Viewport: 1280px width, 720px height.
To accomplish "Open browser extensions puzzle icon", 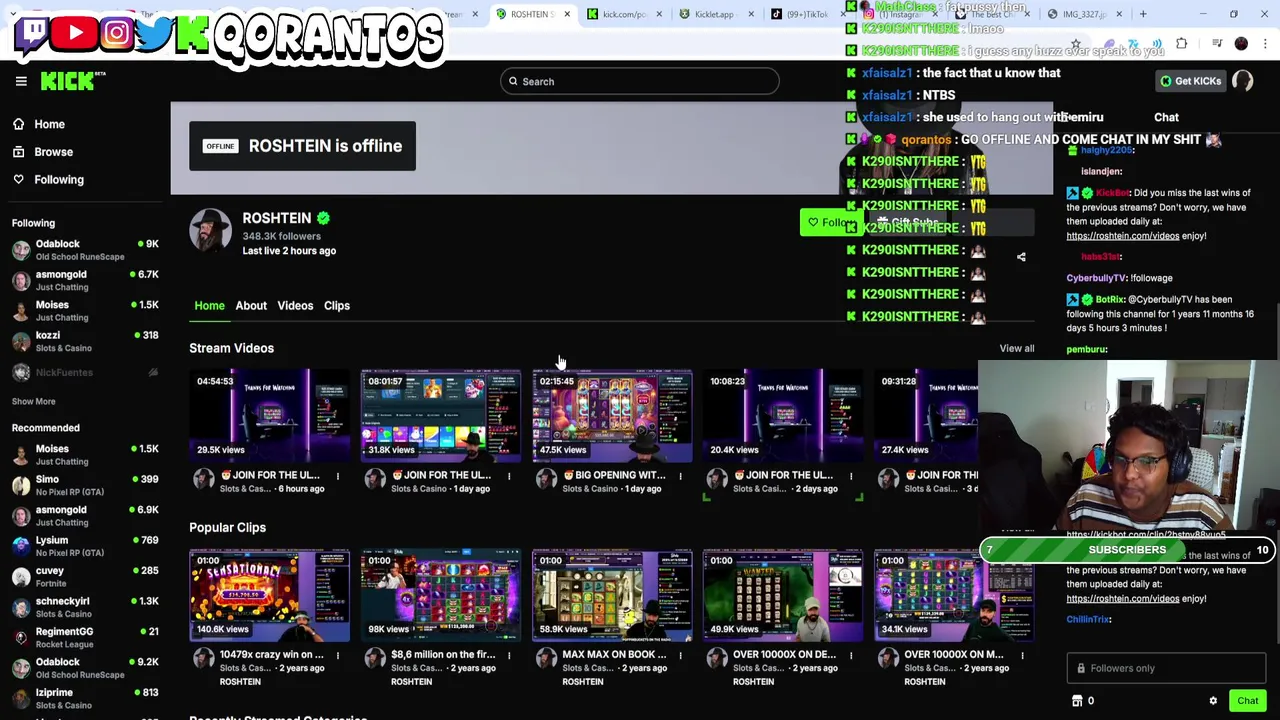I will pos(1182,44).
